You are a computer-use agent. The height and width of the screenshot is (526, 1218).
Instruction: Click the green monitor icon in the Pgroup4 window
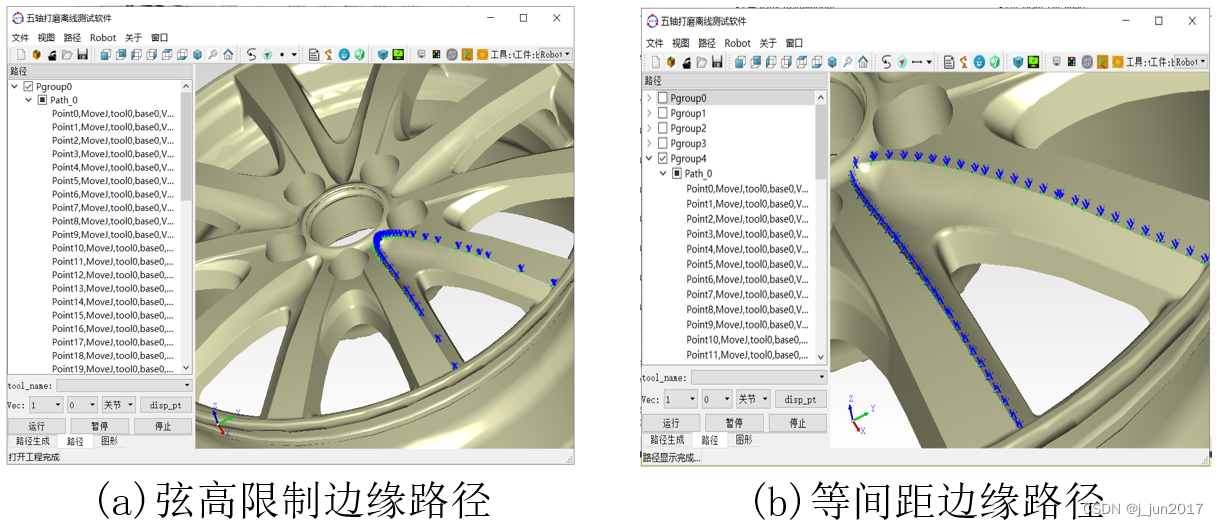click(x=1035, y=62)
